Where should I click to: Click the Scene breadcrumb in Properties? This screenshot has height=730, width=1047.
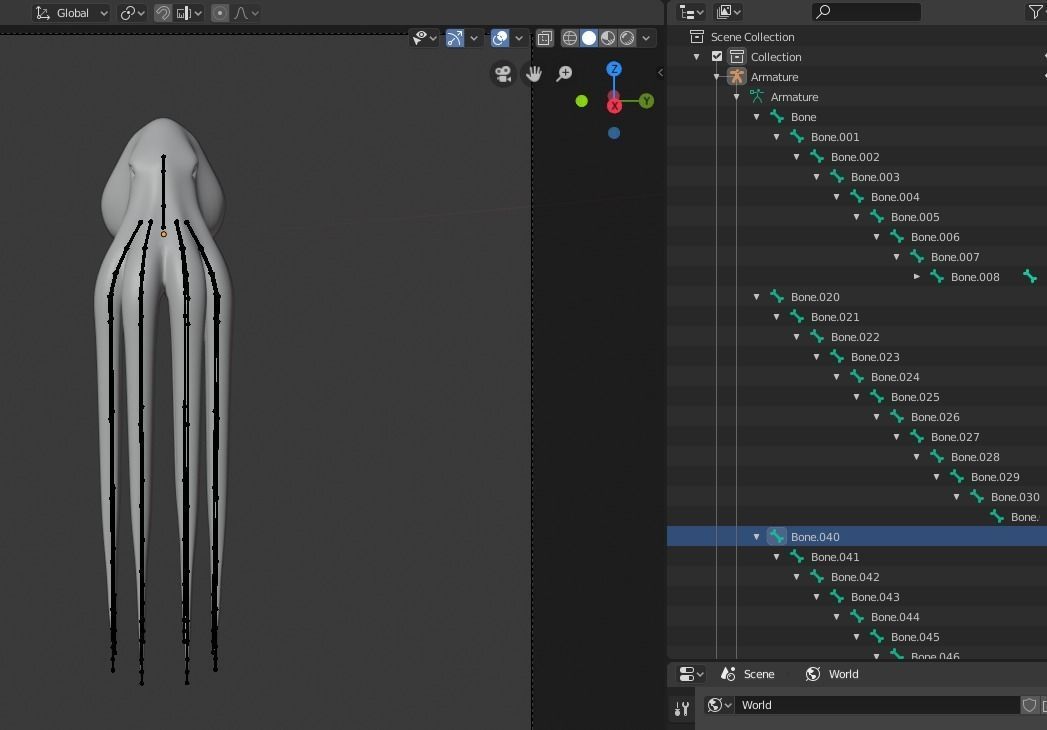click(x=747, y=674)
